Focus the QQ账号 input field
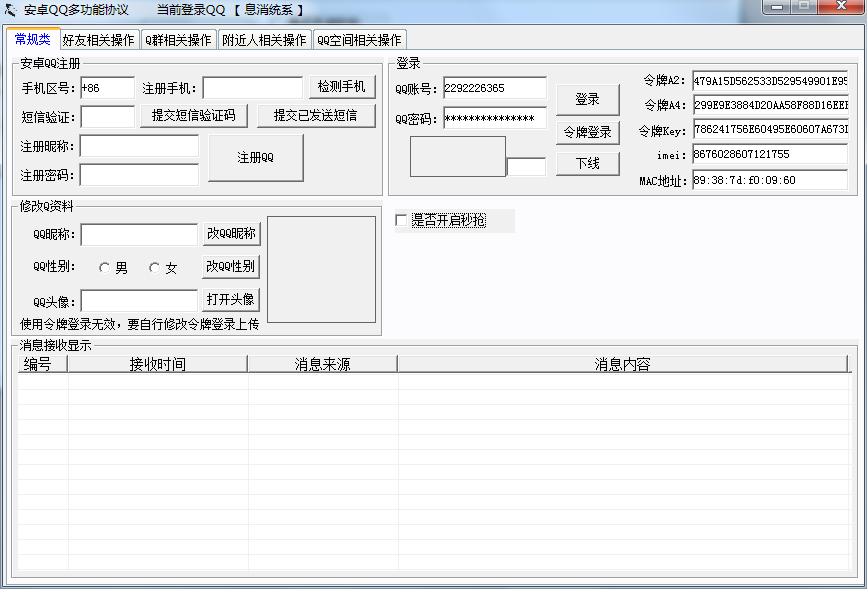 pyautogui.click(x=495, y=88)
